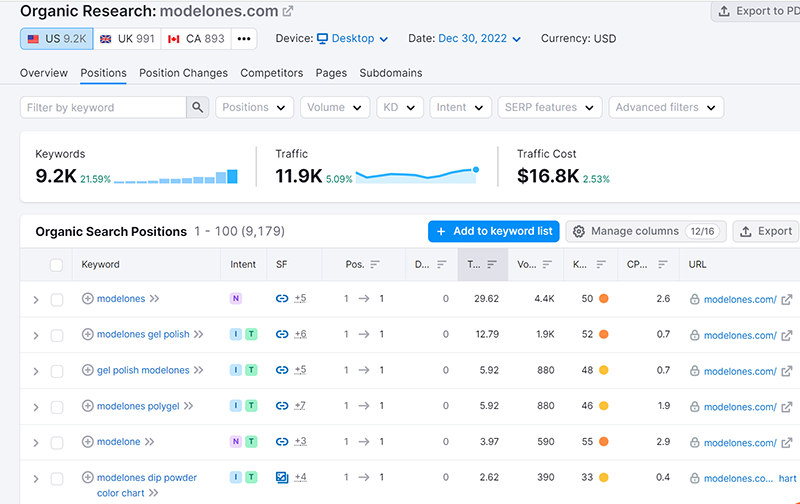Switch to the Position Changes tab

tap(184, 73)
